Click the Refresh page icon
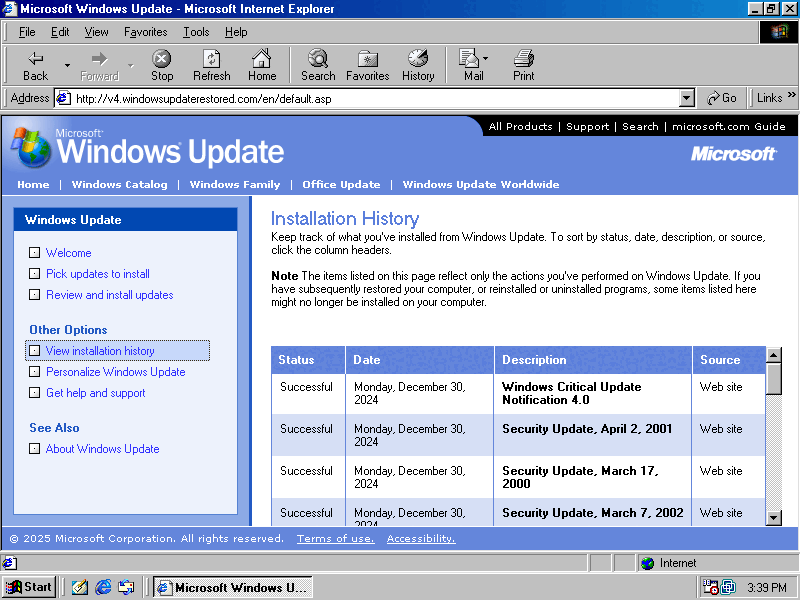The width and height of the screenshot is (800, 600). (x=211, y=59)
